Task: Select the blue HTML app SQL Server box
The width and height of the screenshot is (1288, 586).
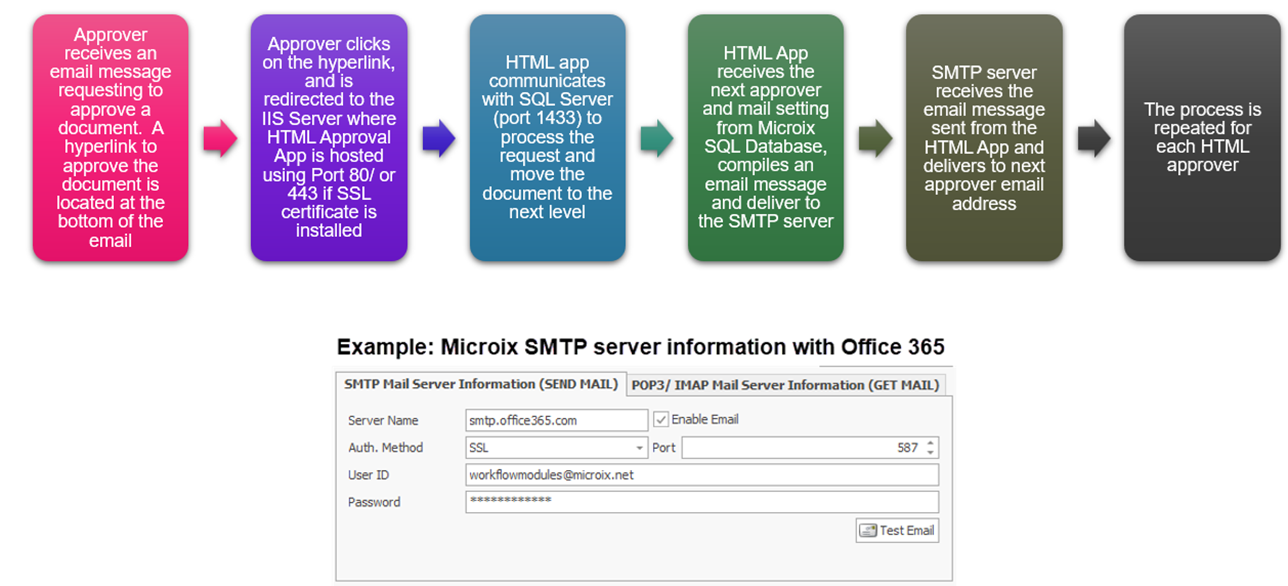Action: pyautogui.click(x=547, y=138)
